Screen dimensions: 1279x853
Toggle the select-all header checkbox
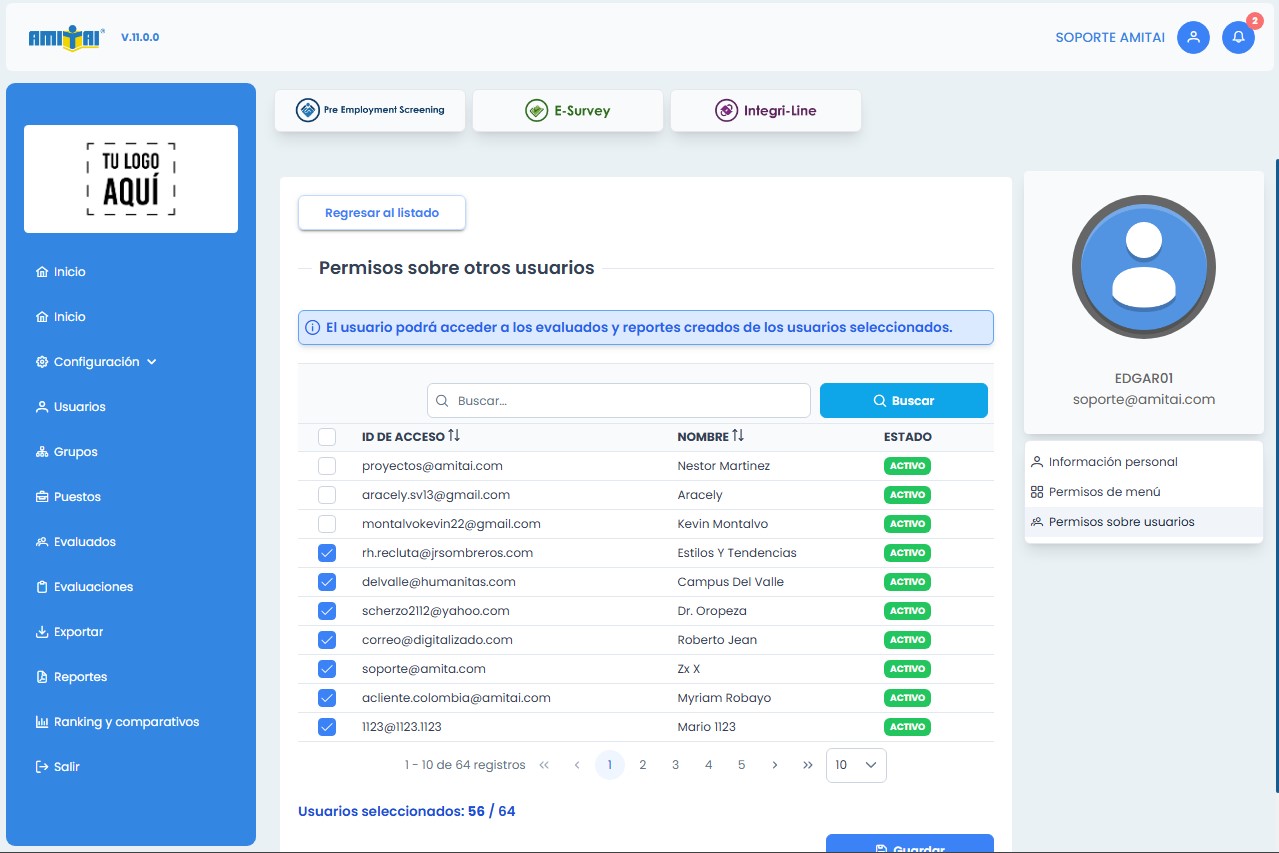point(327,437)
